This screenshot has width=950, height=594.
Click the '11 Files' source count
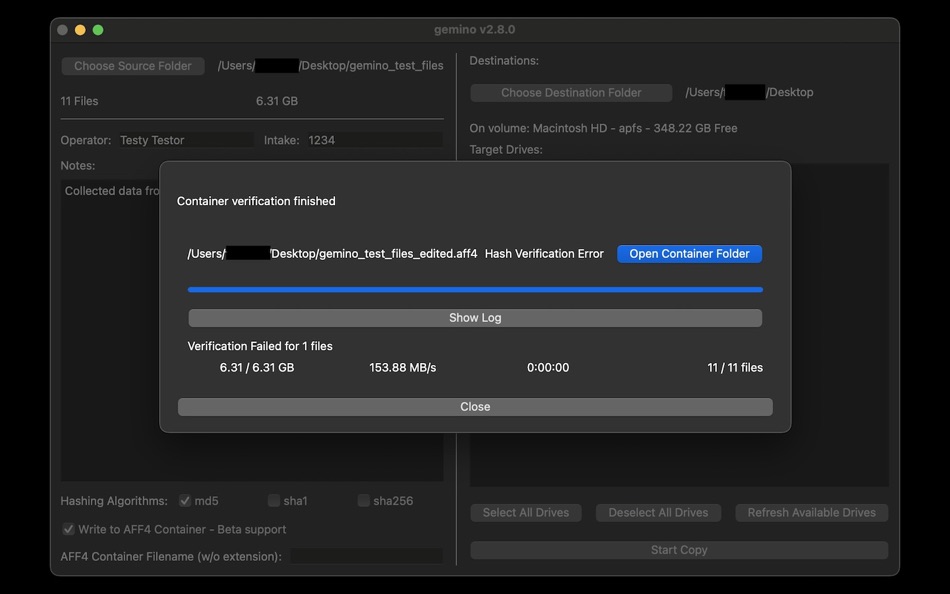(79, 101)
